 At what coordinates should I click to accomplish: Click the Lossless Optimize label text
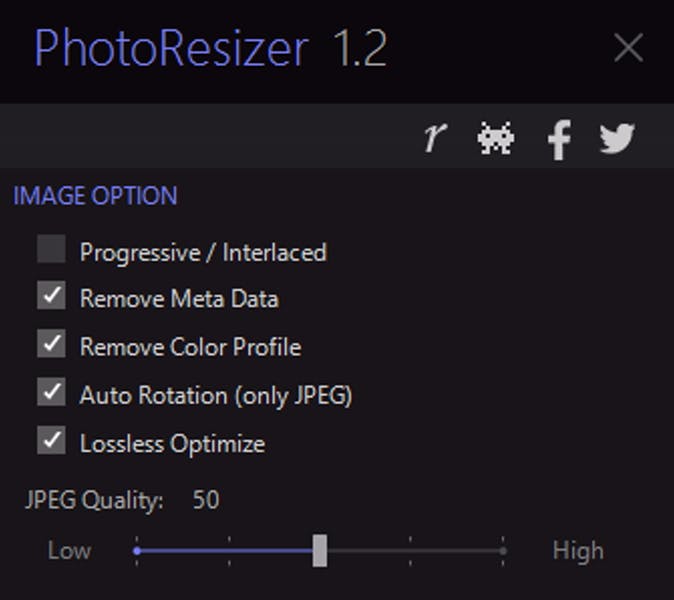(x=172, y=444)
